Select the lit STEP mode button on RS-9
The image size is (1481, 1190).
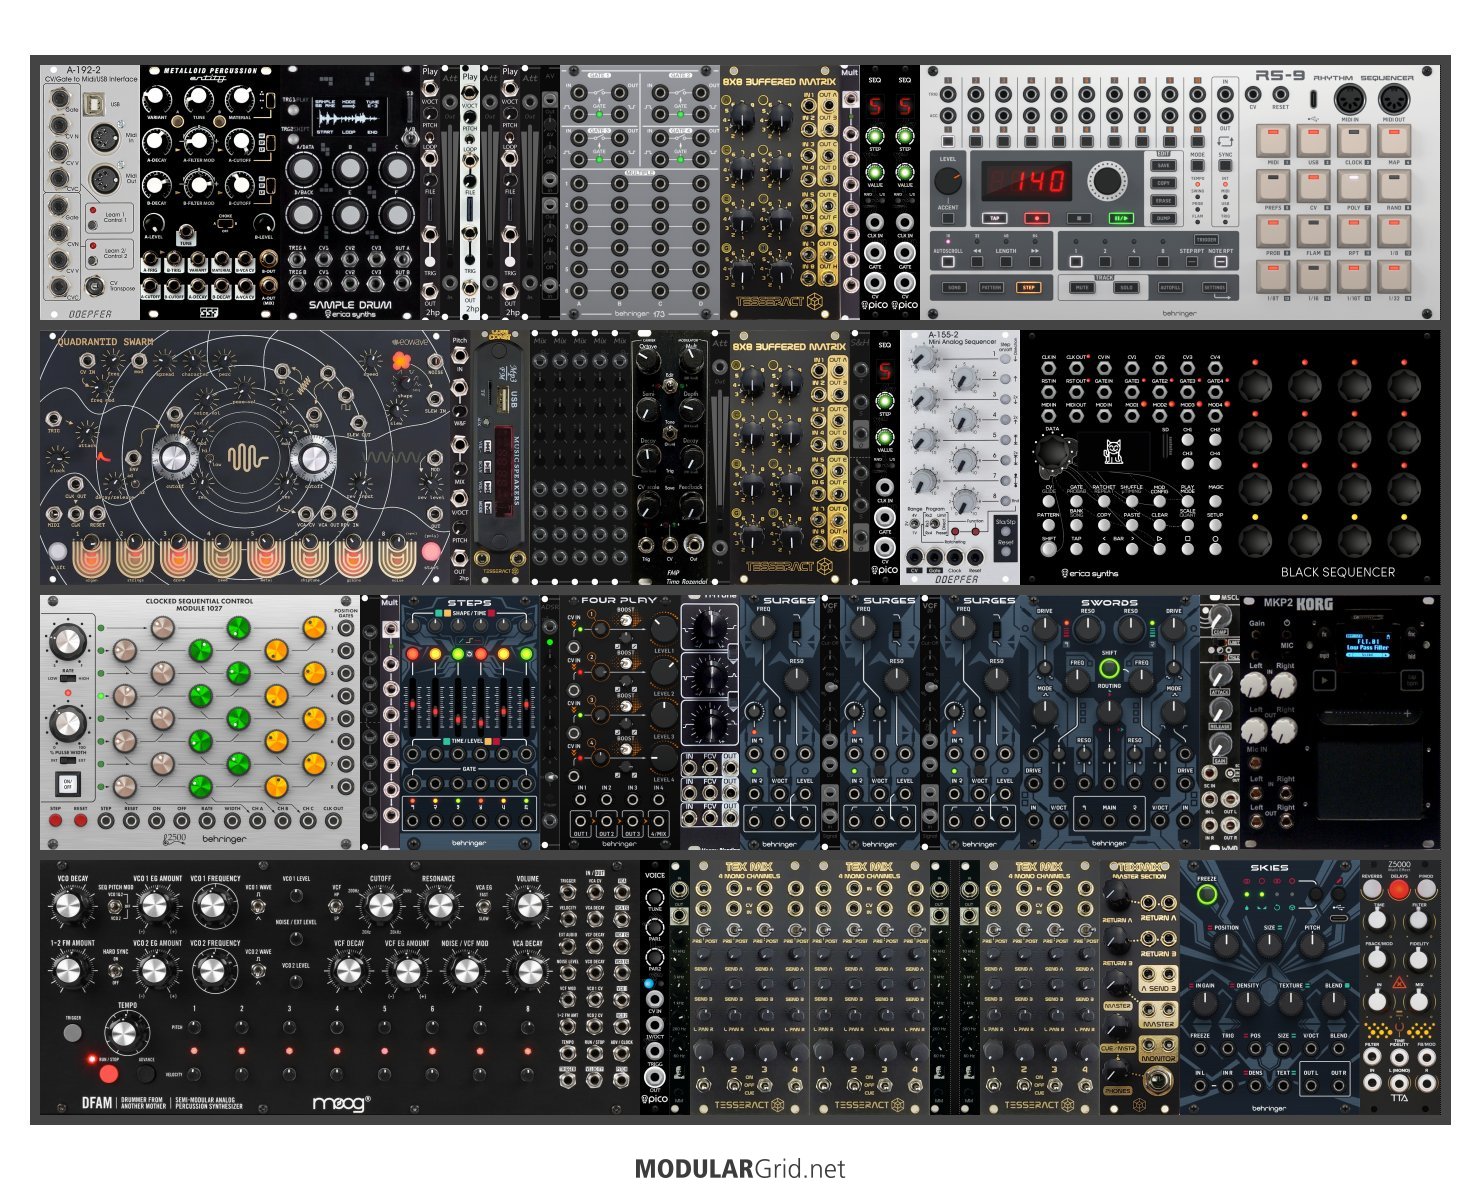[1028, 287]
